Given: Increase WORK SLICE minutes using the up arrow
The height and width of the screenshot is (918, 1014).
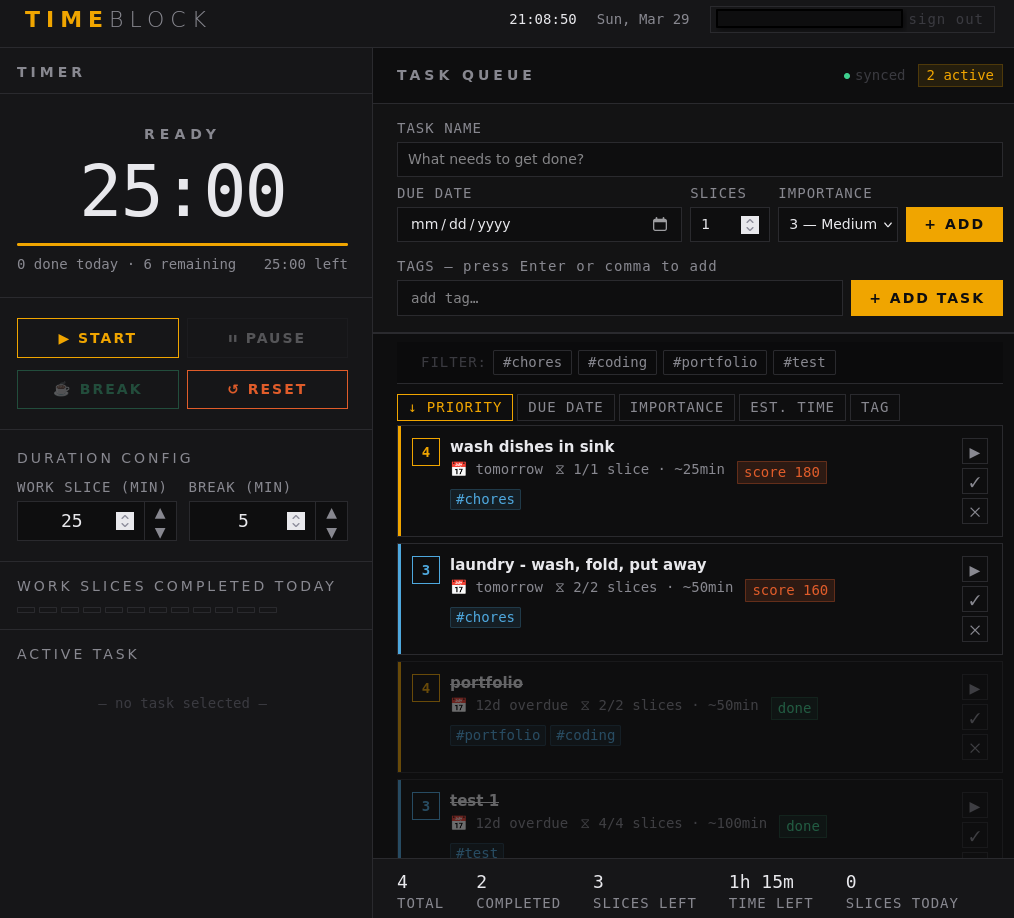Looking at the screenshot, I should point(160,512).
